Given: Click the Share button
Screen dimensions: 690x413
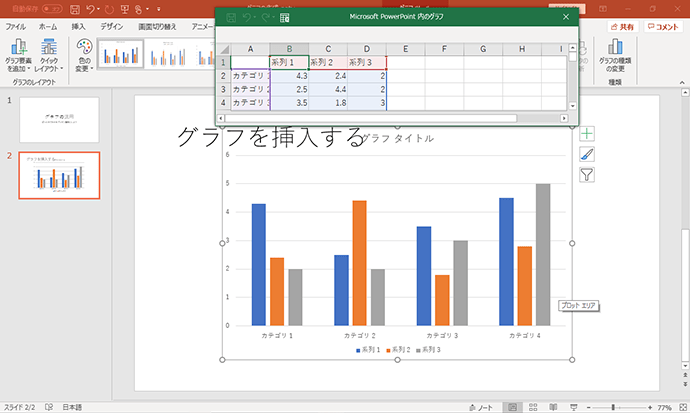Looking at the screenshot, I should tap(623, 27).
